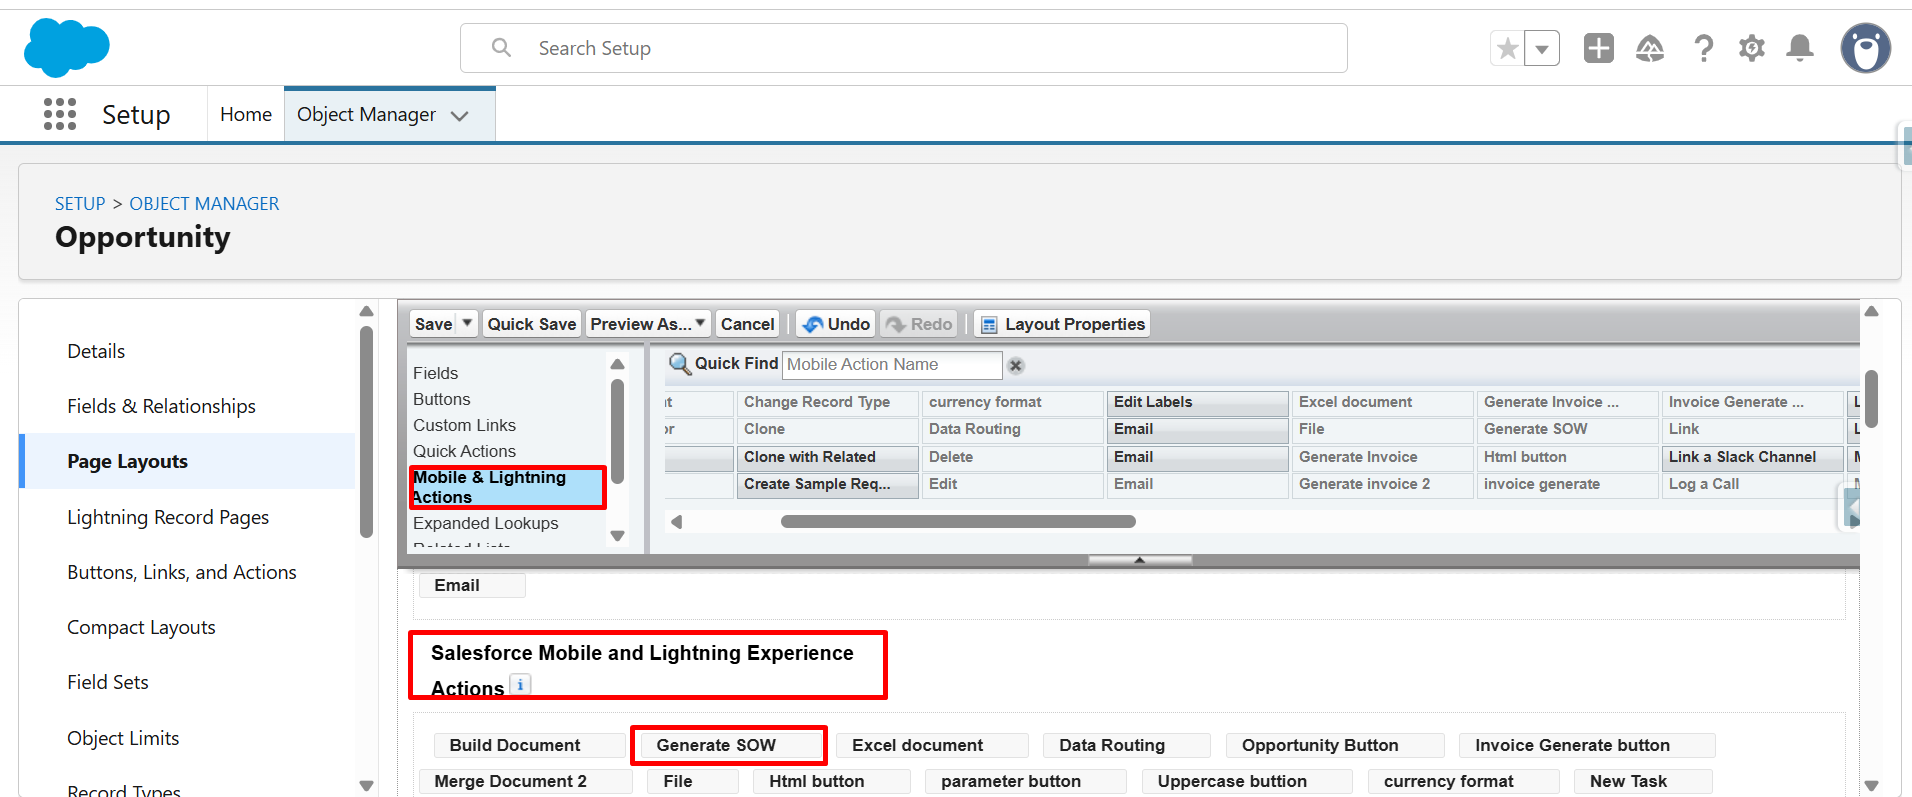
Task: Open the Setup gear menu
Action: pyautogui.click(x=1751, y=48)
